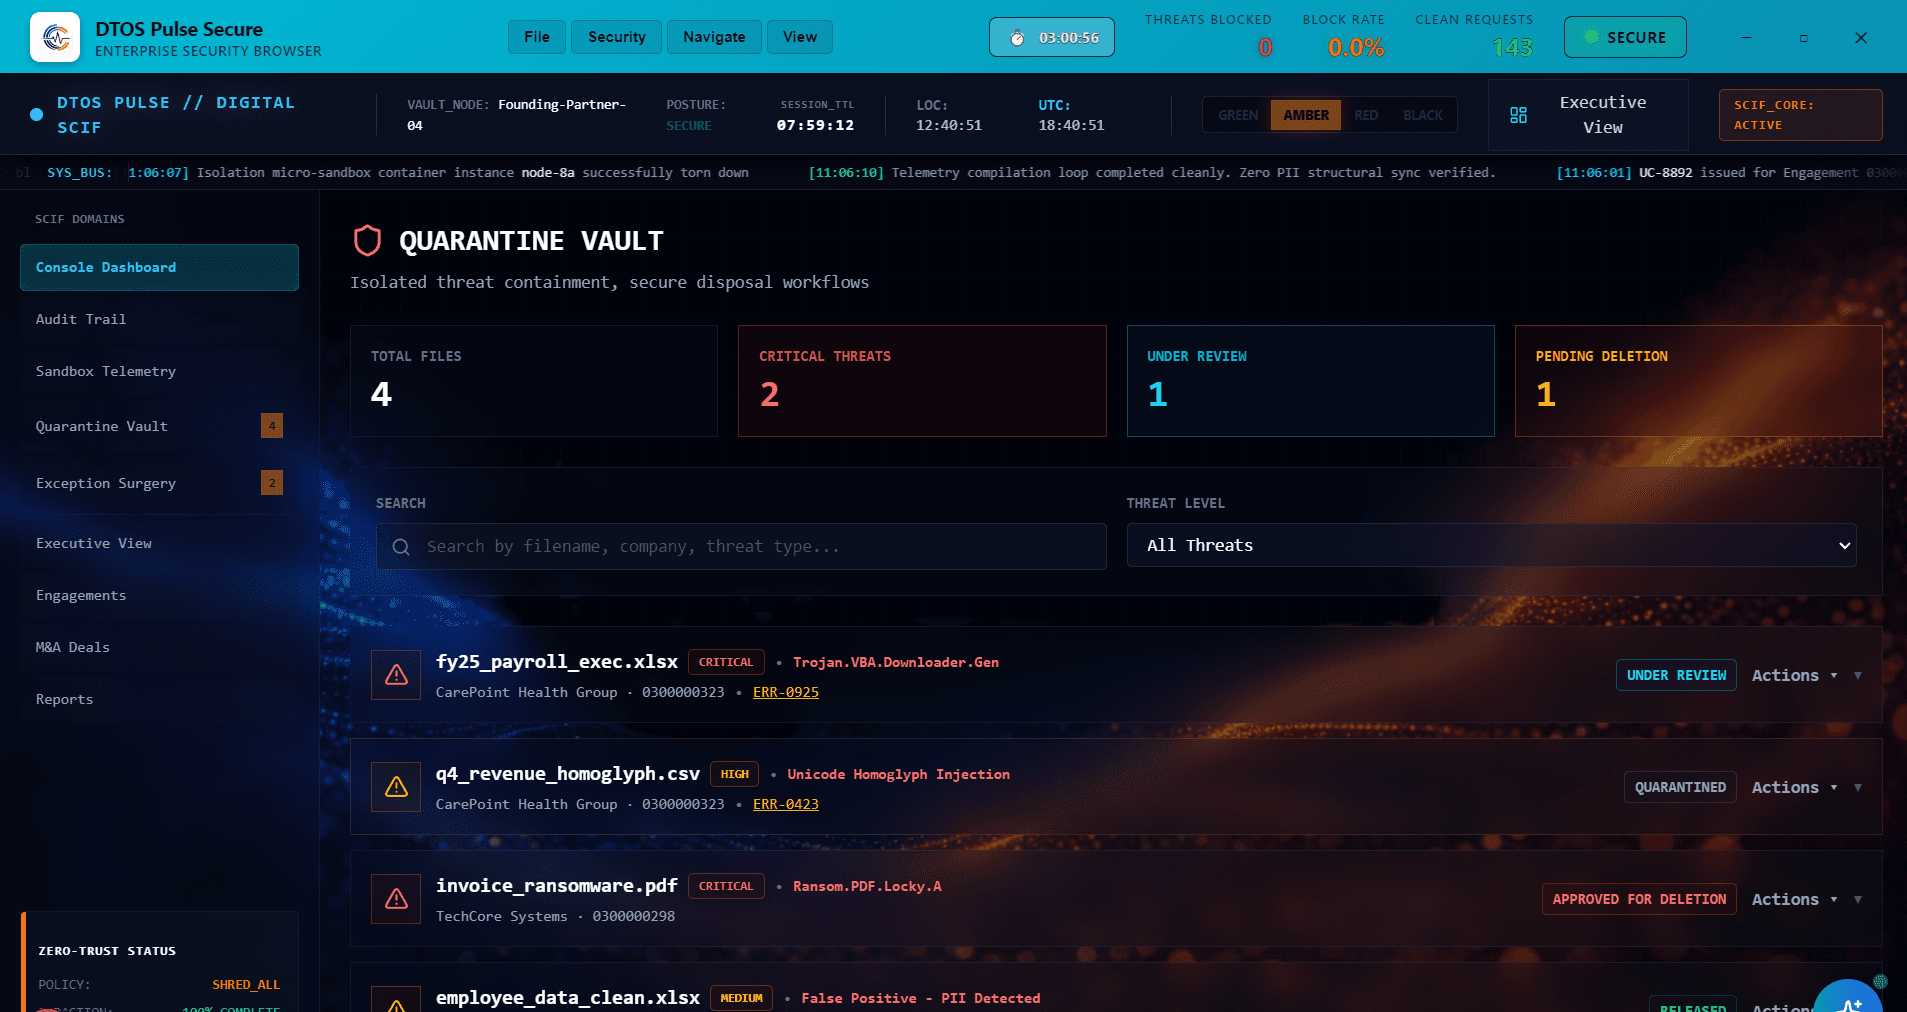This screenshot has width=1907, height=1012.
Task: Click the Under Review stat card
Action: (x=1310, y=381)
